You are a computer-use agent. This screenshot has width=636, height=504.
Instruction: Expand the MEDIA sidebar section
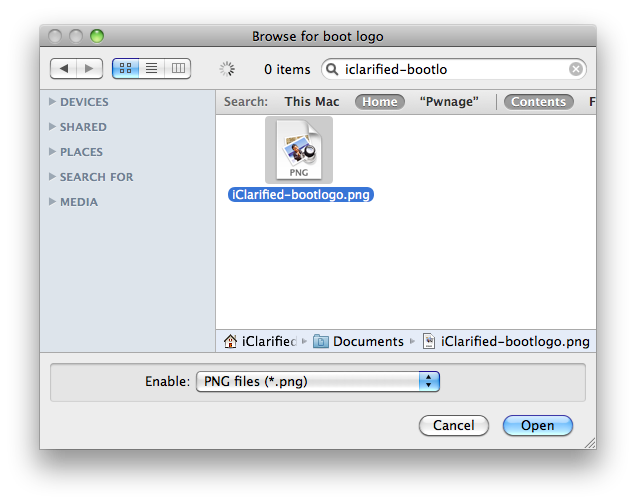point(52,202)
